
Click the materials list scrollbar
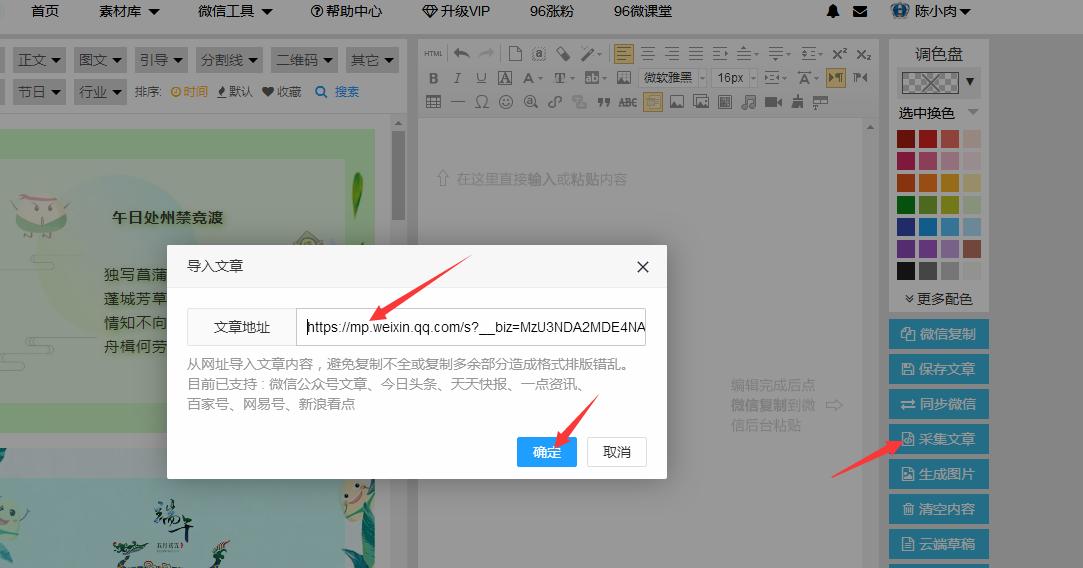coord(398,175)
